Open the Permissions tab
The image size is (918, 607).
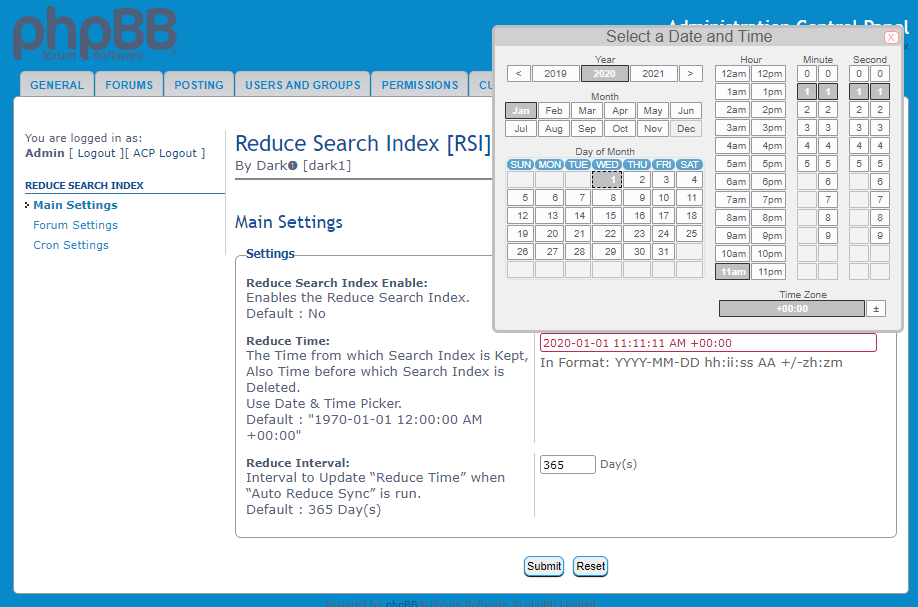(419, 85)
